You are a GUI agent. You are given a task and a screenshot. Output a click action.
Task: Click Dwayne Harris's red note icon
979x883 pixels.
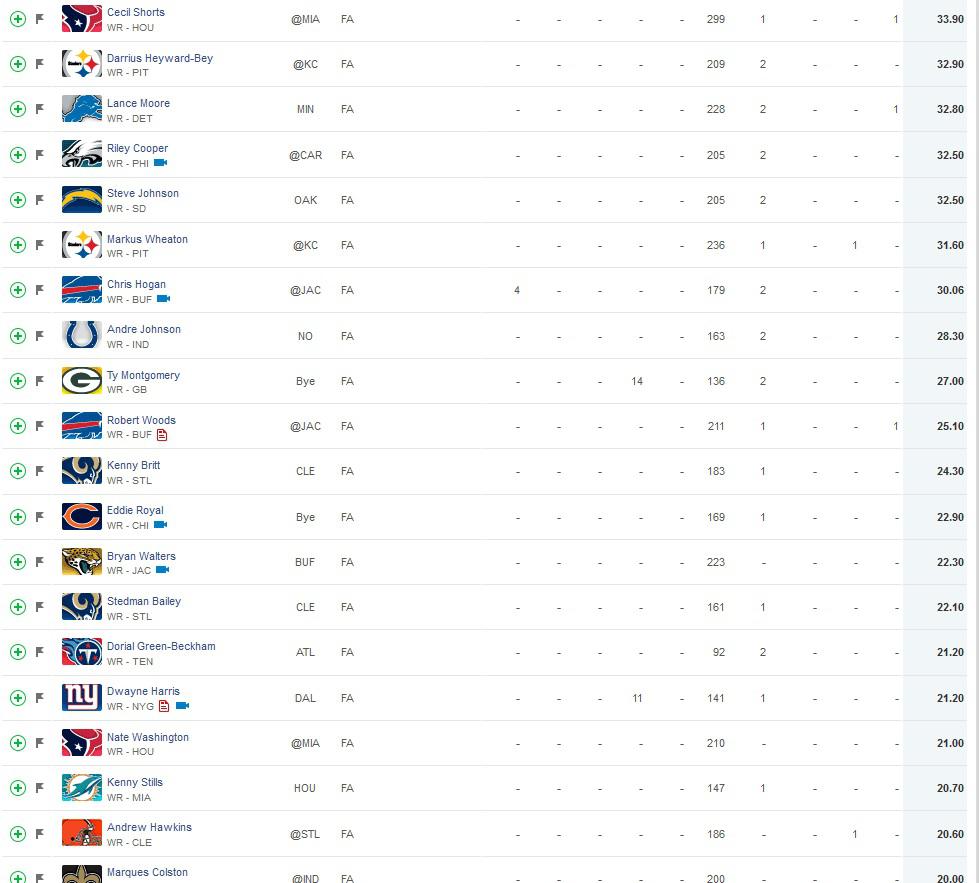tap(164, 706)
